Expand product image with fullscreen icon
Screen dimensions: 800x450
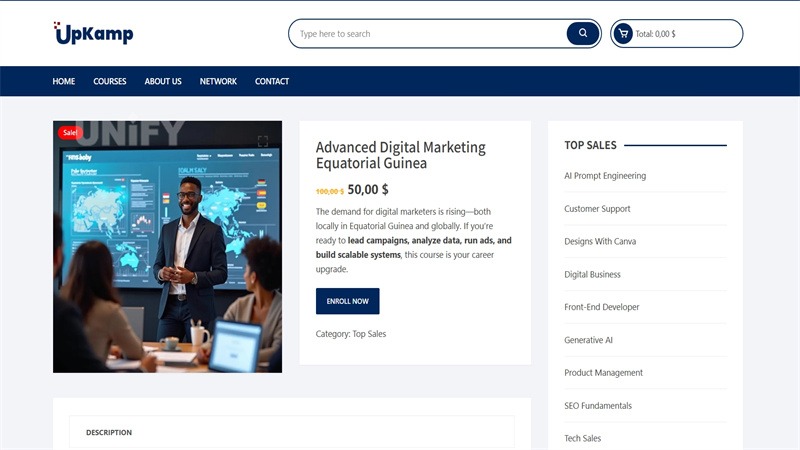263,141
